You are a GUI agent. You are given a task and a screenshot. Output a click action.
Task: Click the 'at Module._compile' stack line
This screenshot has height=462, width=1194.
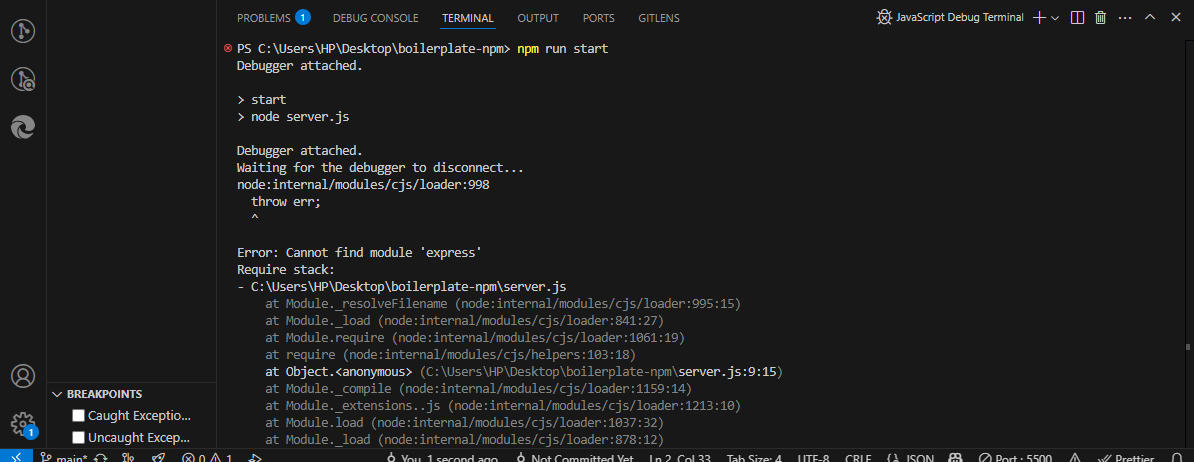click(478, 389)
